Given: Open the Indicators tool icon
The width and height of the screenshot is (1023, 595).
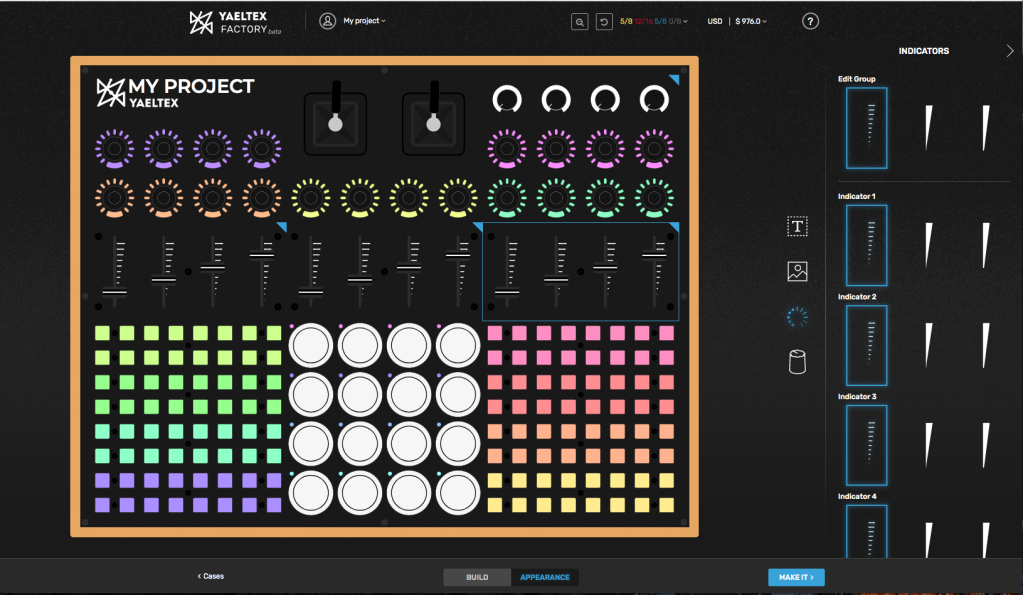Looking at the screenshot, I should [797, 317].
